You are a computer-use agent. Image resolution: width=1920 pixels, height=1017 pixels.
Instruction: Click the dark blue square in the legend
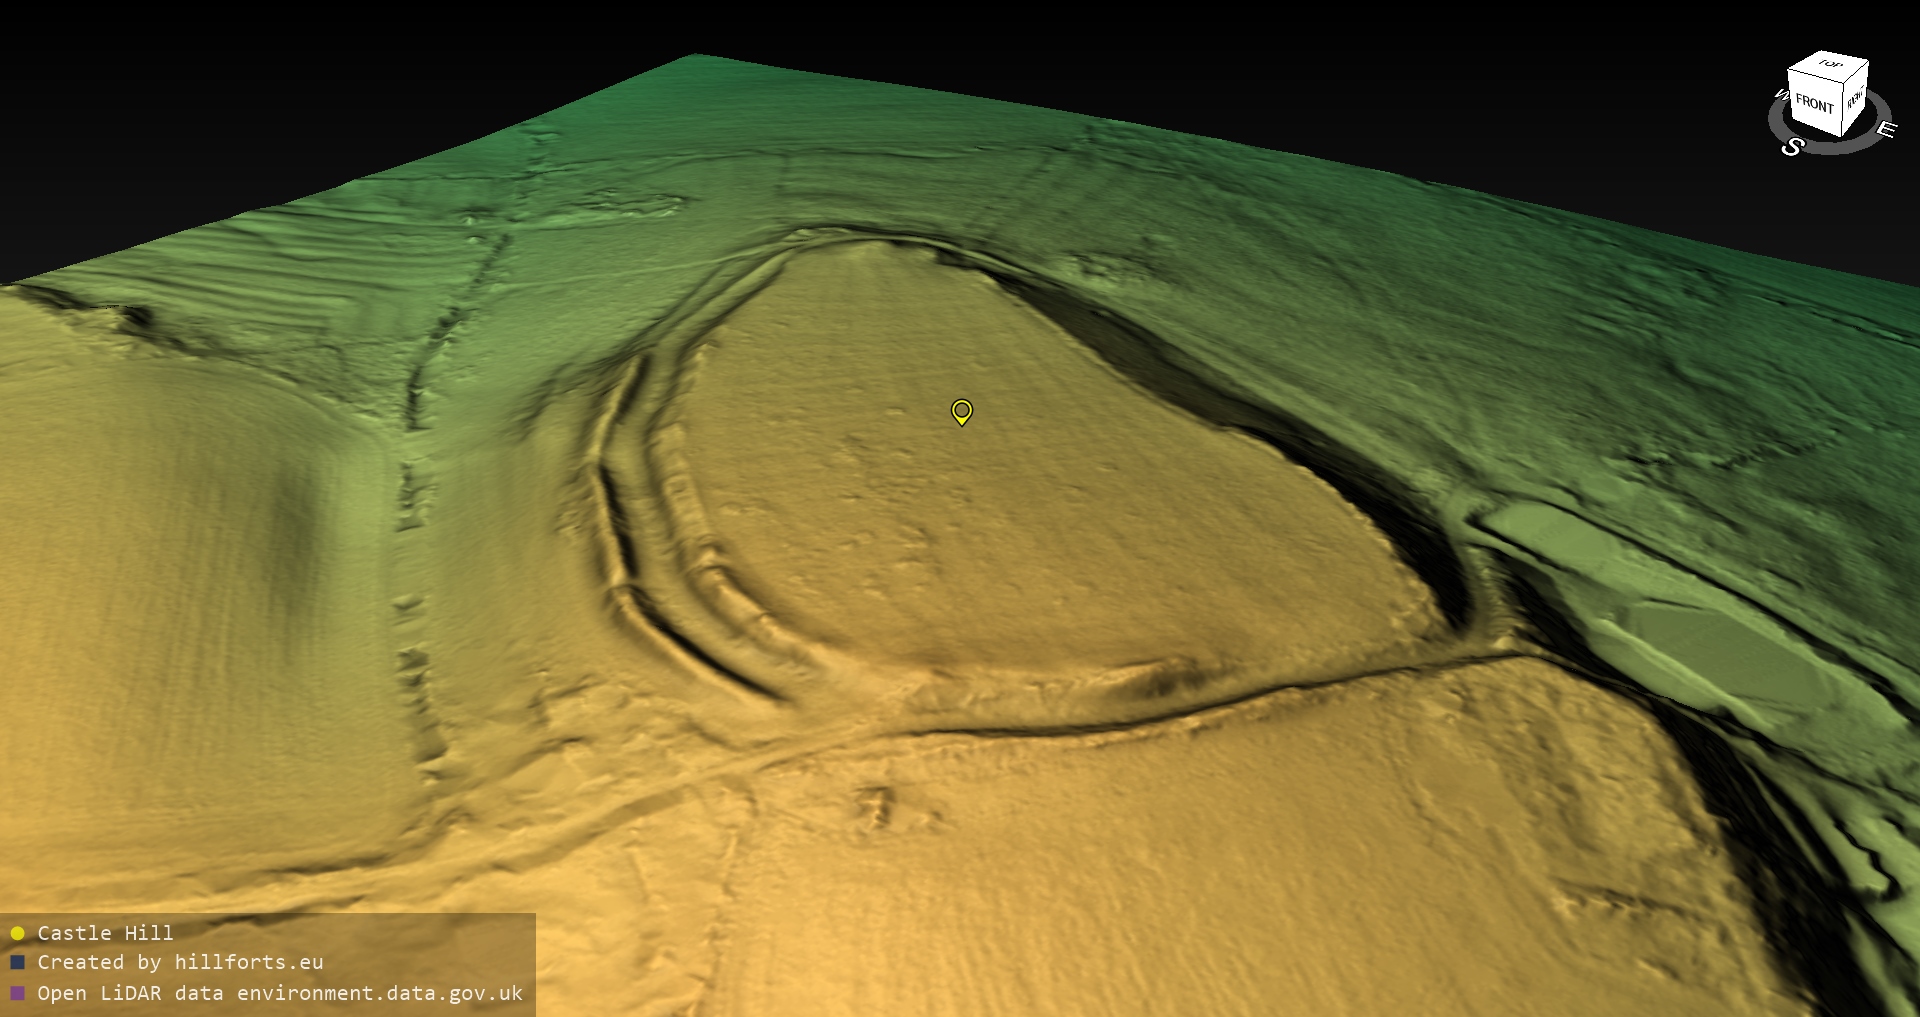tap(17, 962)
